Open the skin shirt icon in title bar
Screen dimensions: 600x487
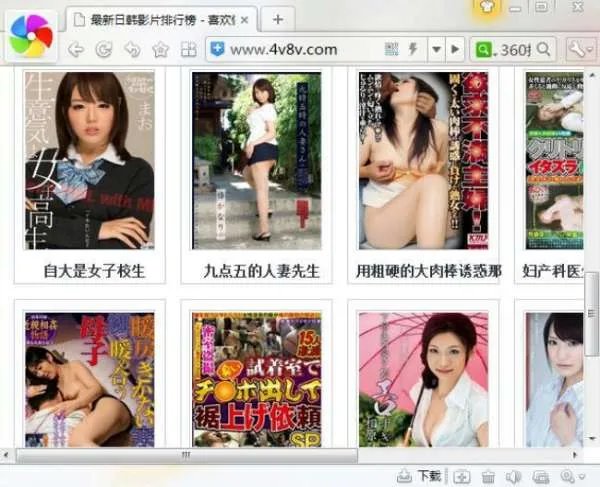[x=486, y=8]
